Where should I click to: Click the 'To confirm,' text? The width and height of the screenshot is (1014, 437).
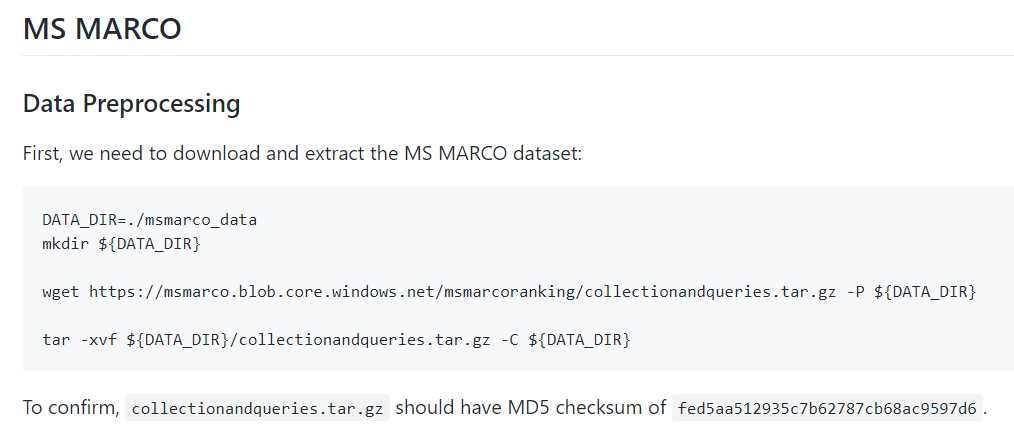click(x=70, y=408)
